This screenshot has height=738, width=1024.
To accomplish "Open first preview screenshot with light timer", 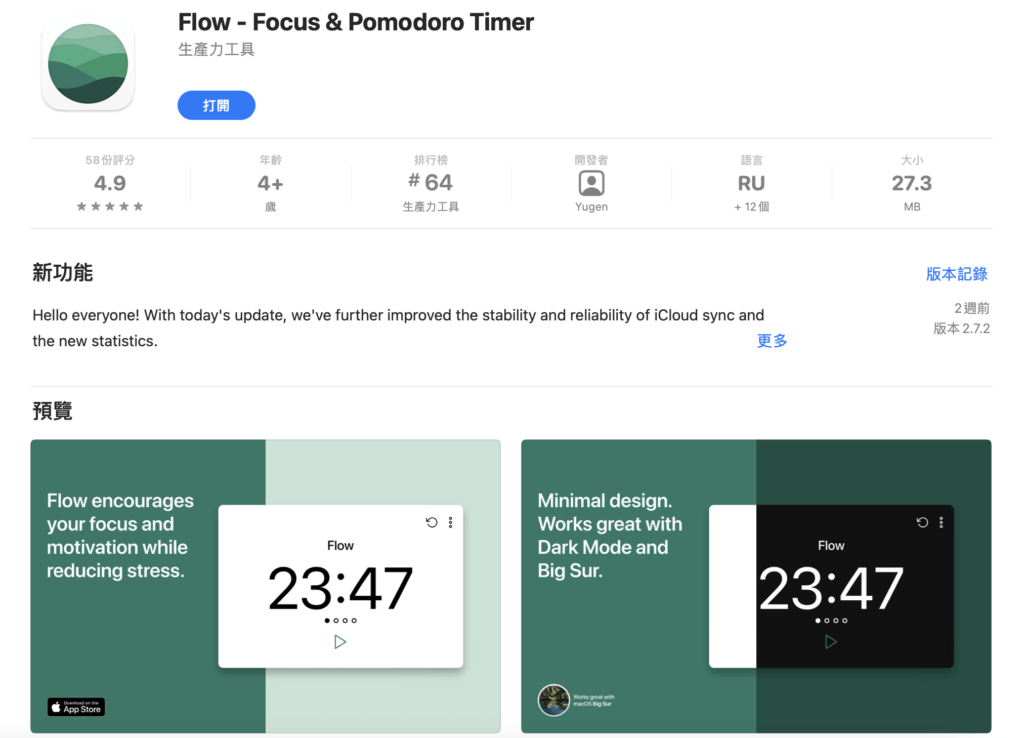I will pos(266,586).
